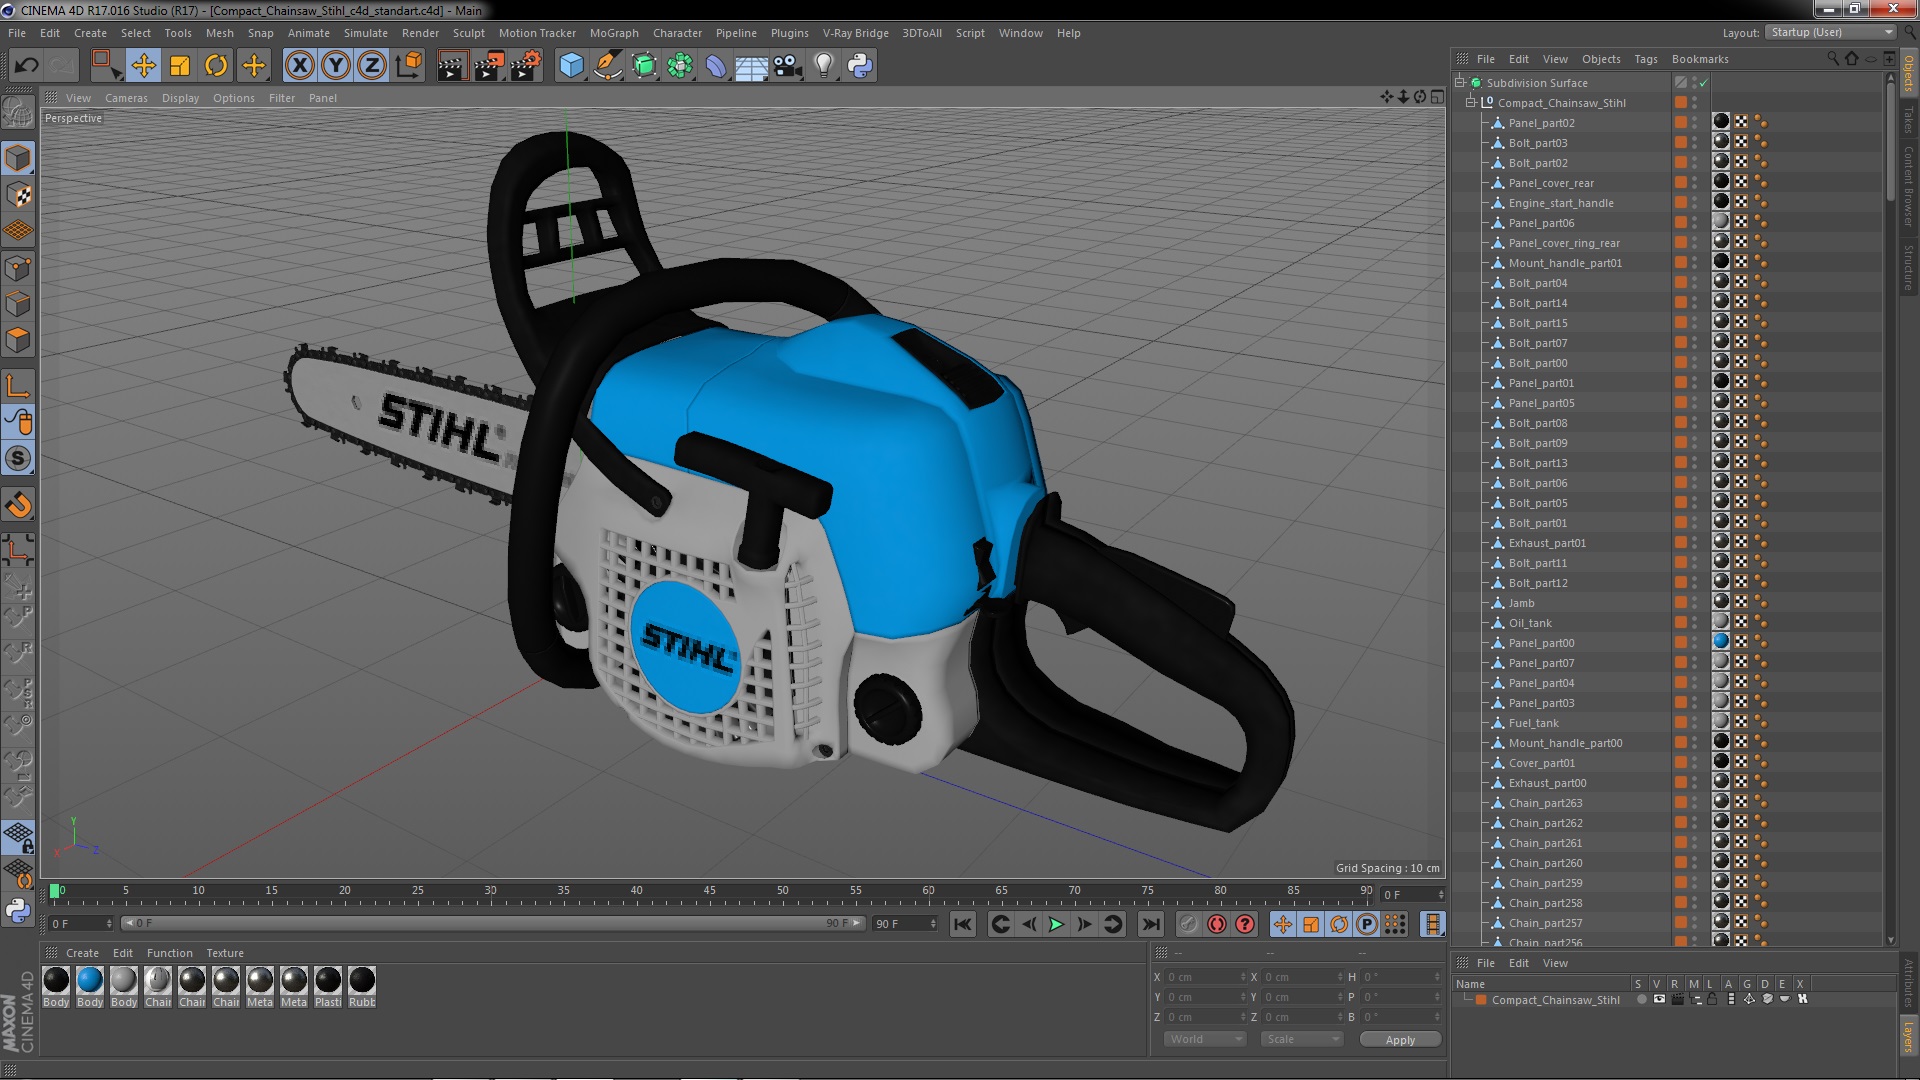Toggle Y axis lock
This screenshot has height=1080, width=1920.
pos(336,66)
